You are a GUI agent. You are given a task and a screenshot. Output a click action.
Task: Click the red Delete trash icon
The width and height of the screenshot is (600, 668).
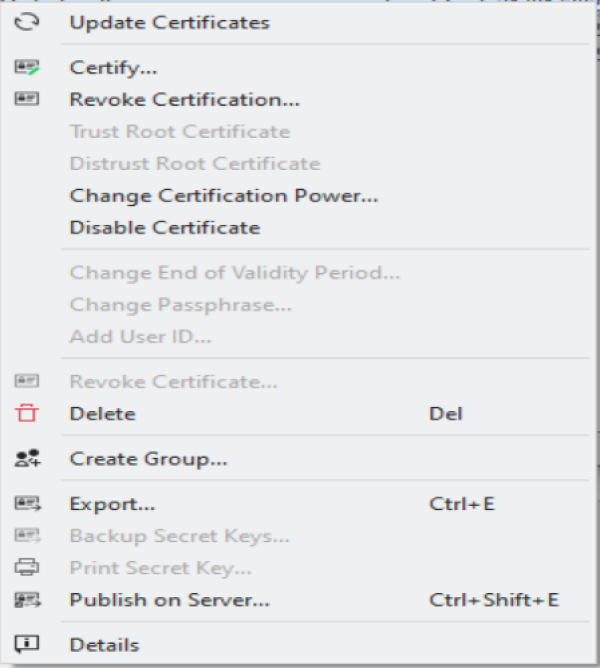[27, 413]
